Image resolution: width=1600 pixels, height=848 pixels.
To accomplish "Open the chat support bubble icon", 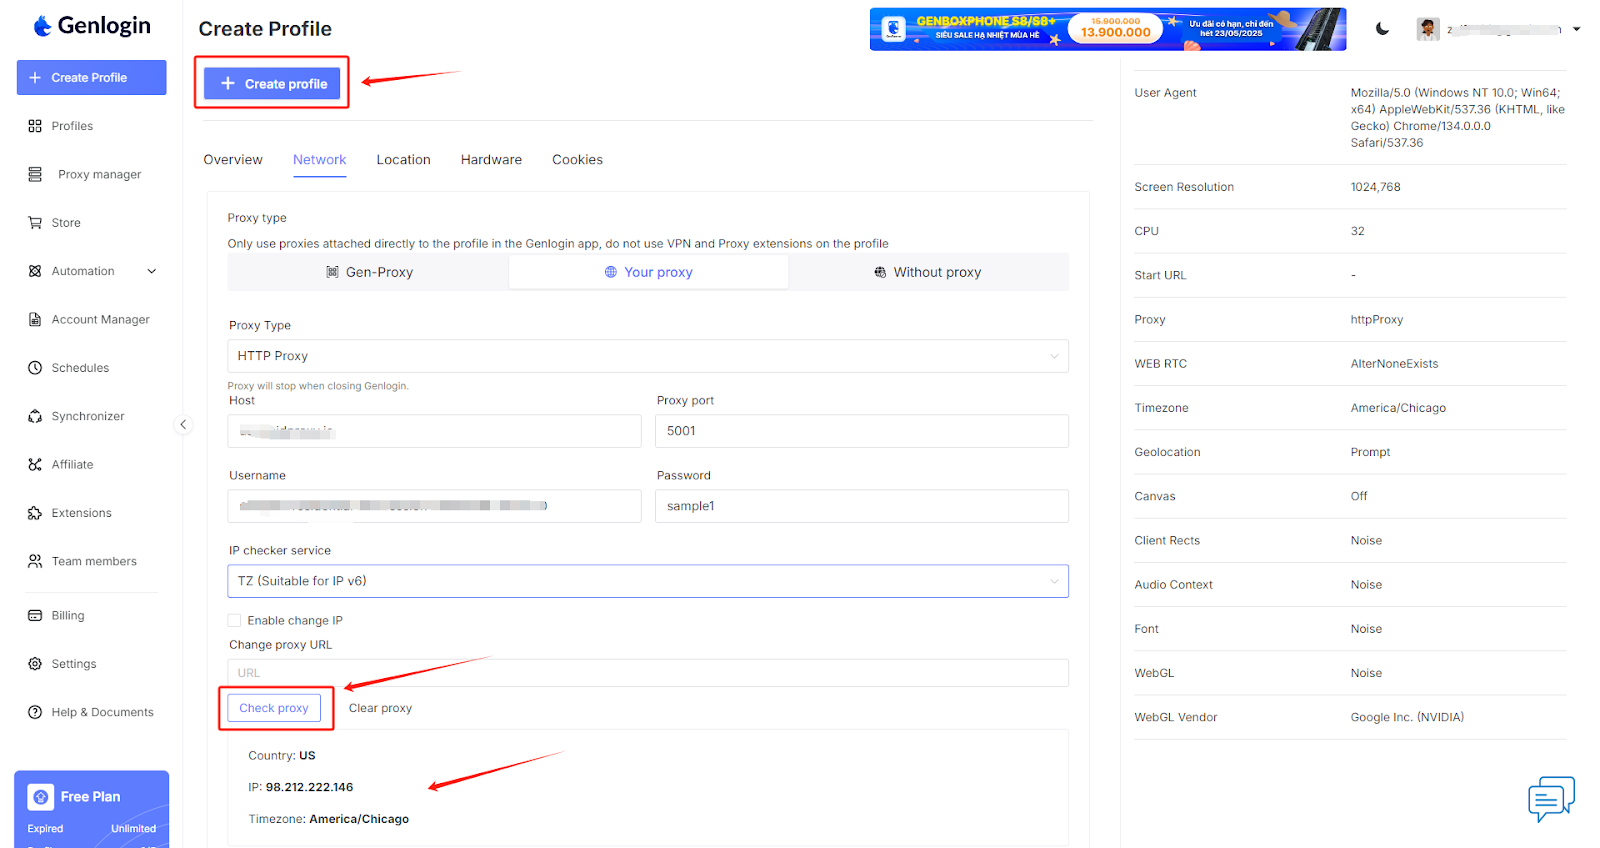I will [1550, 798].
